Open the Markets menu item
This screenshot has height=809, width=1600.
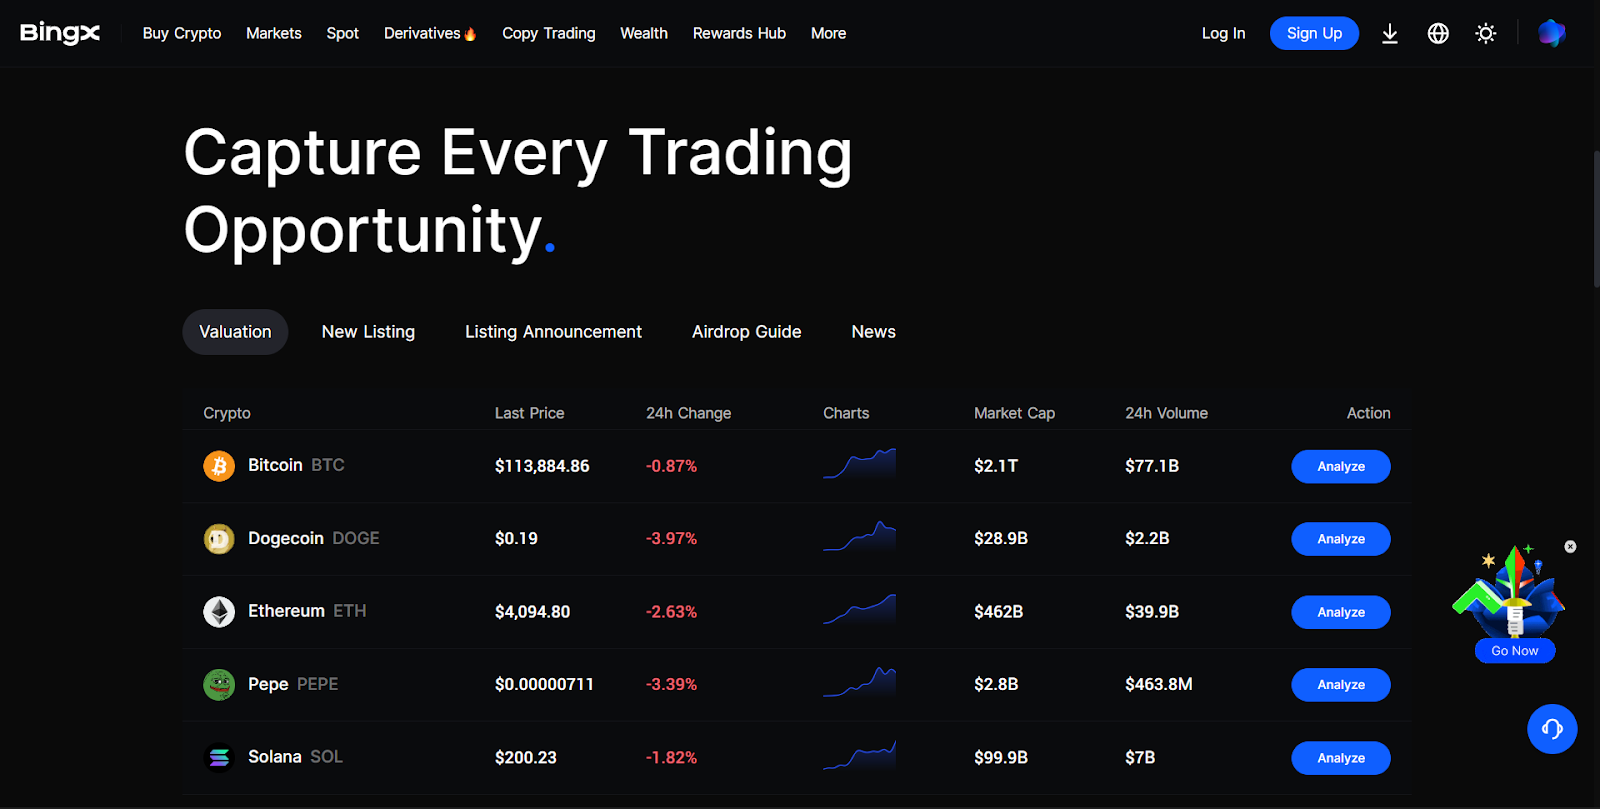pyautogui.click(x=274, y=33)
